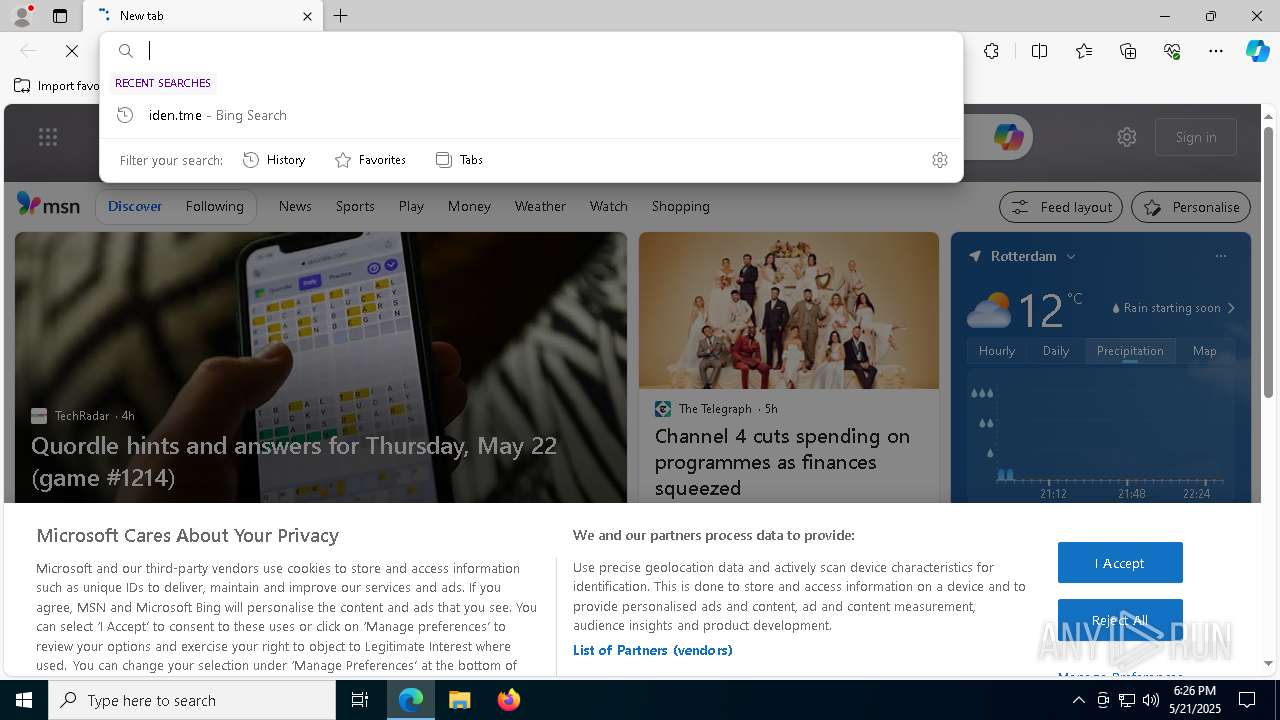Open Quordle hints article headline

pos(294,461)
